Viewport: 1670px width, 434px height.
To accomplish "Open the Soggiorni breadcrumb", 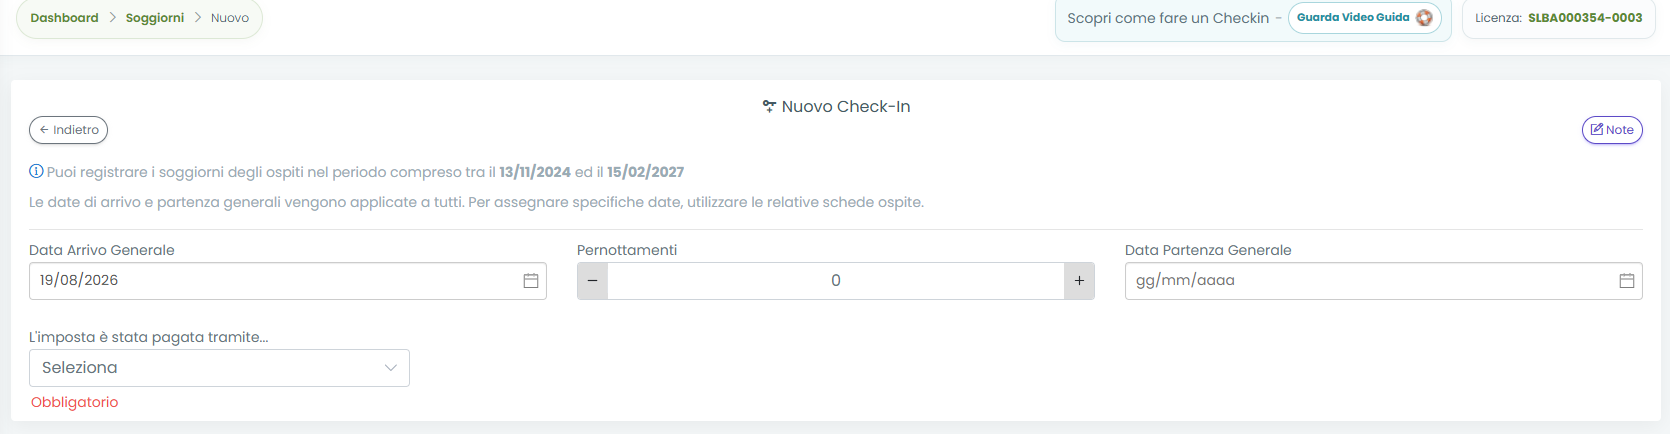I will coord(155,18).
